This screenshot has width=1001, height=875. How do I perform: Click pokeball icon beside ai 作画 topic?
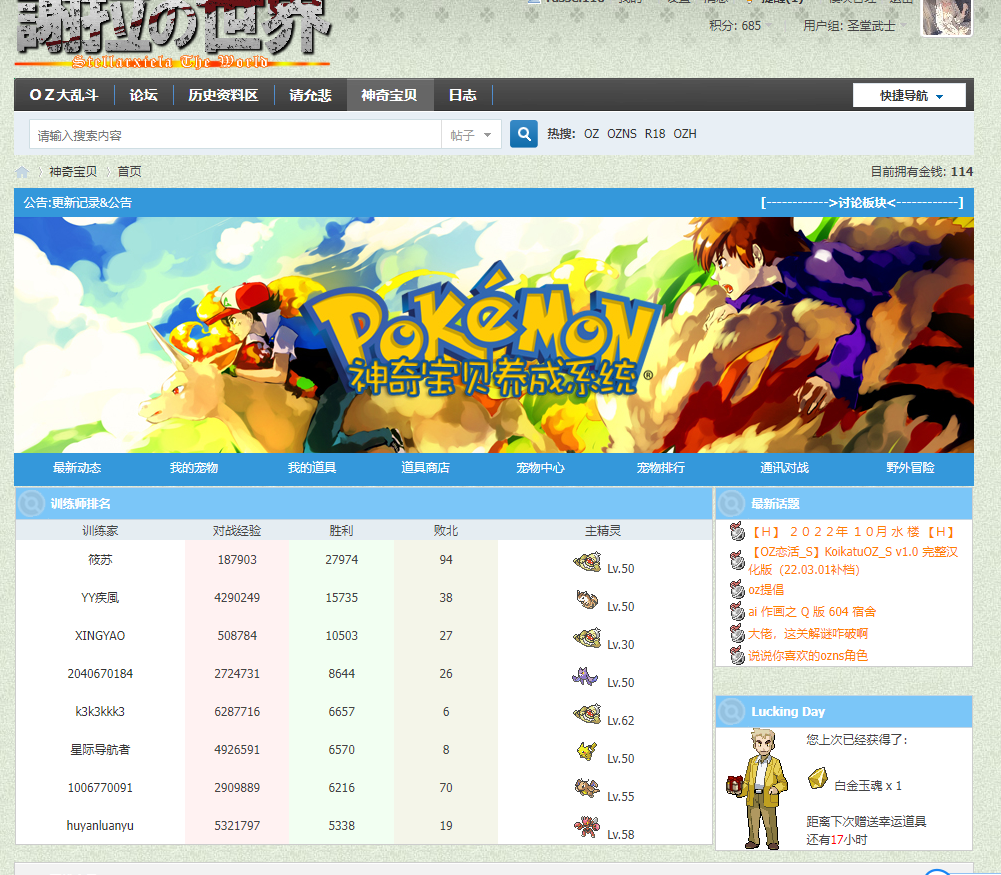tap(737, 611)
